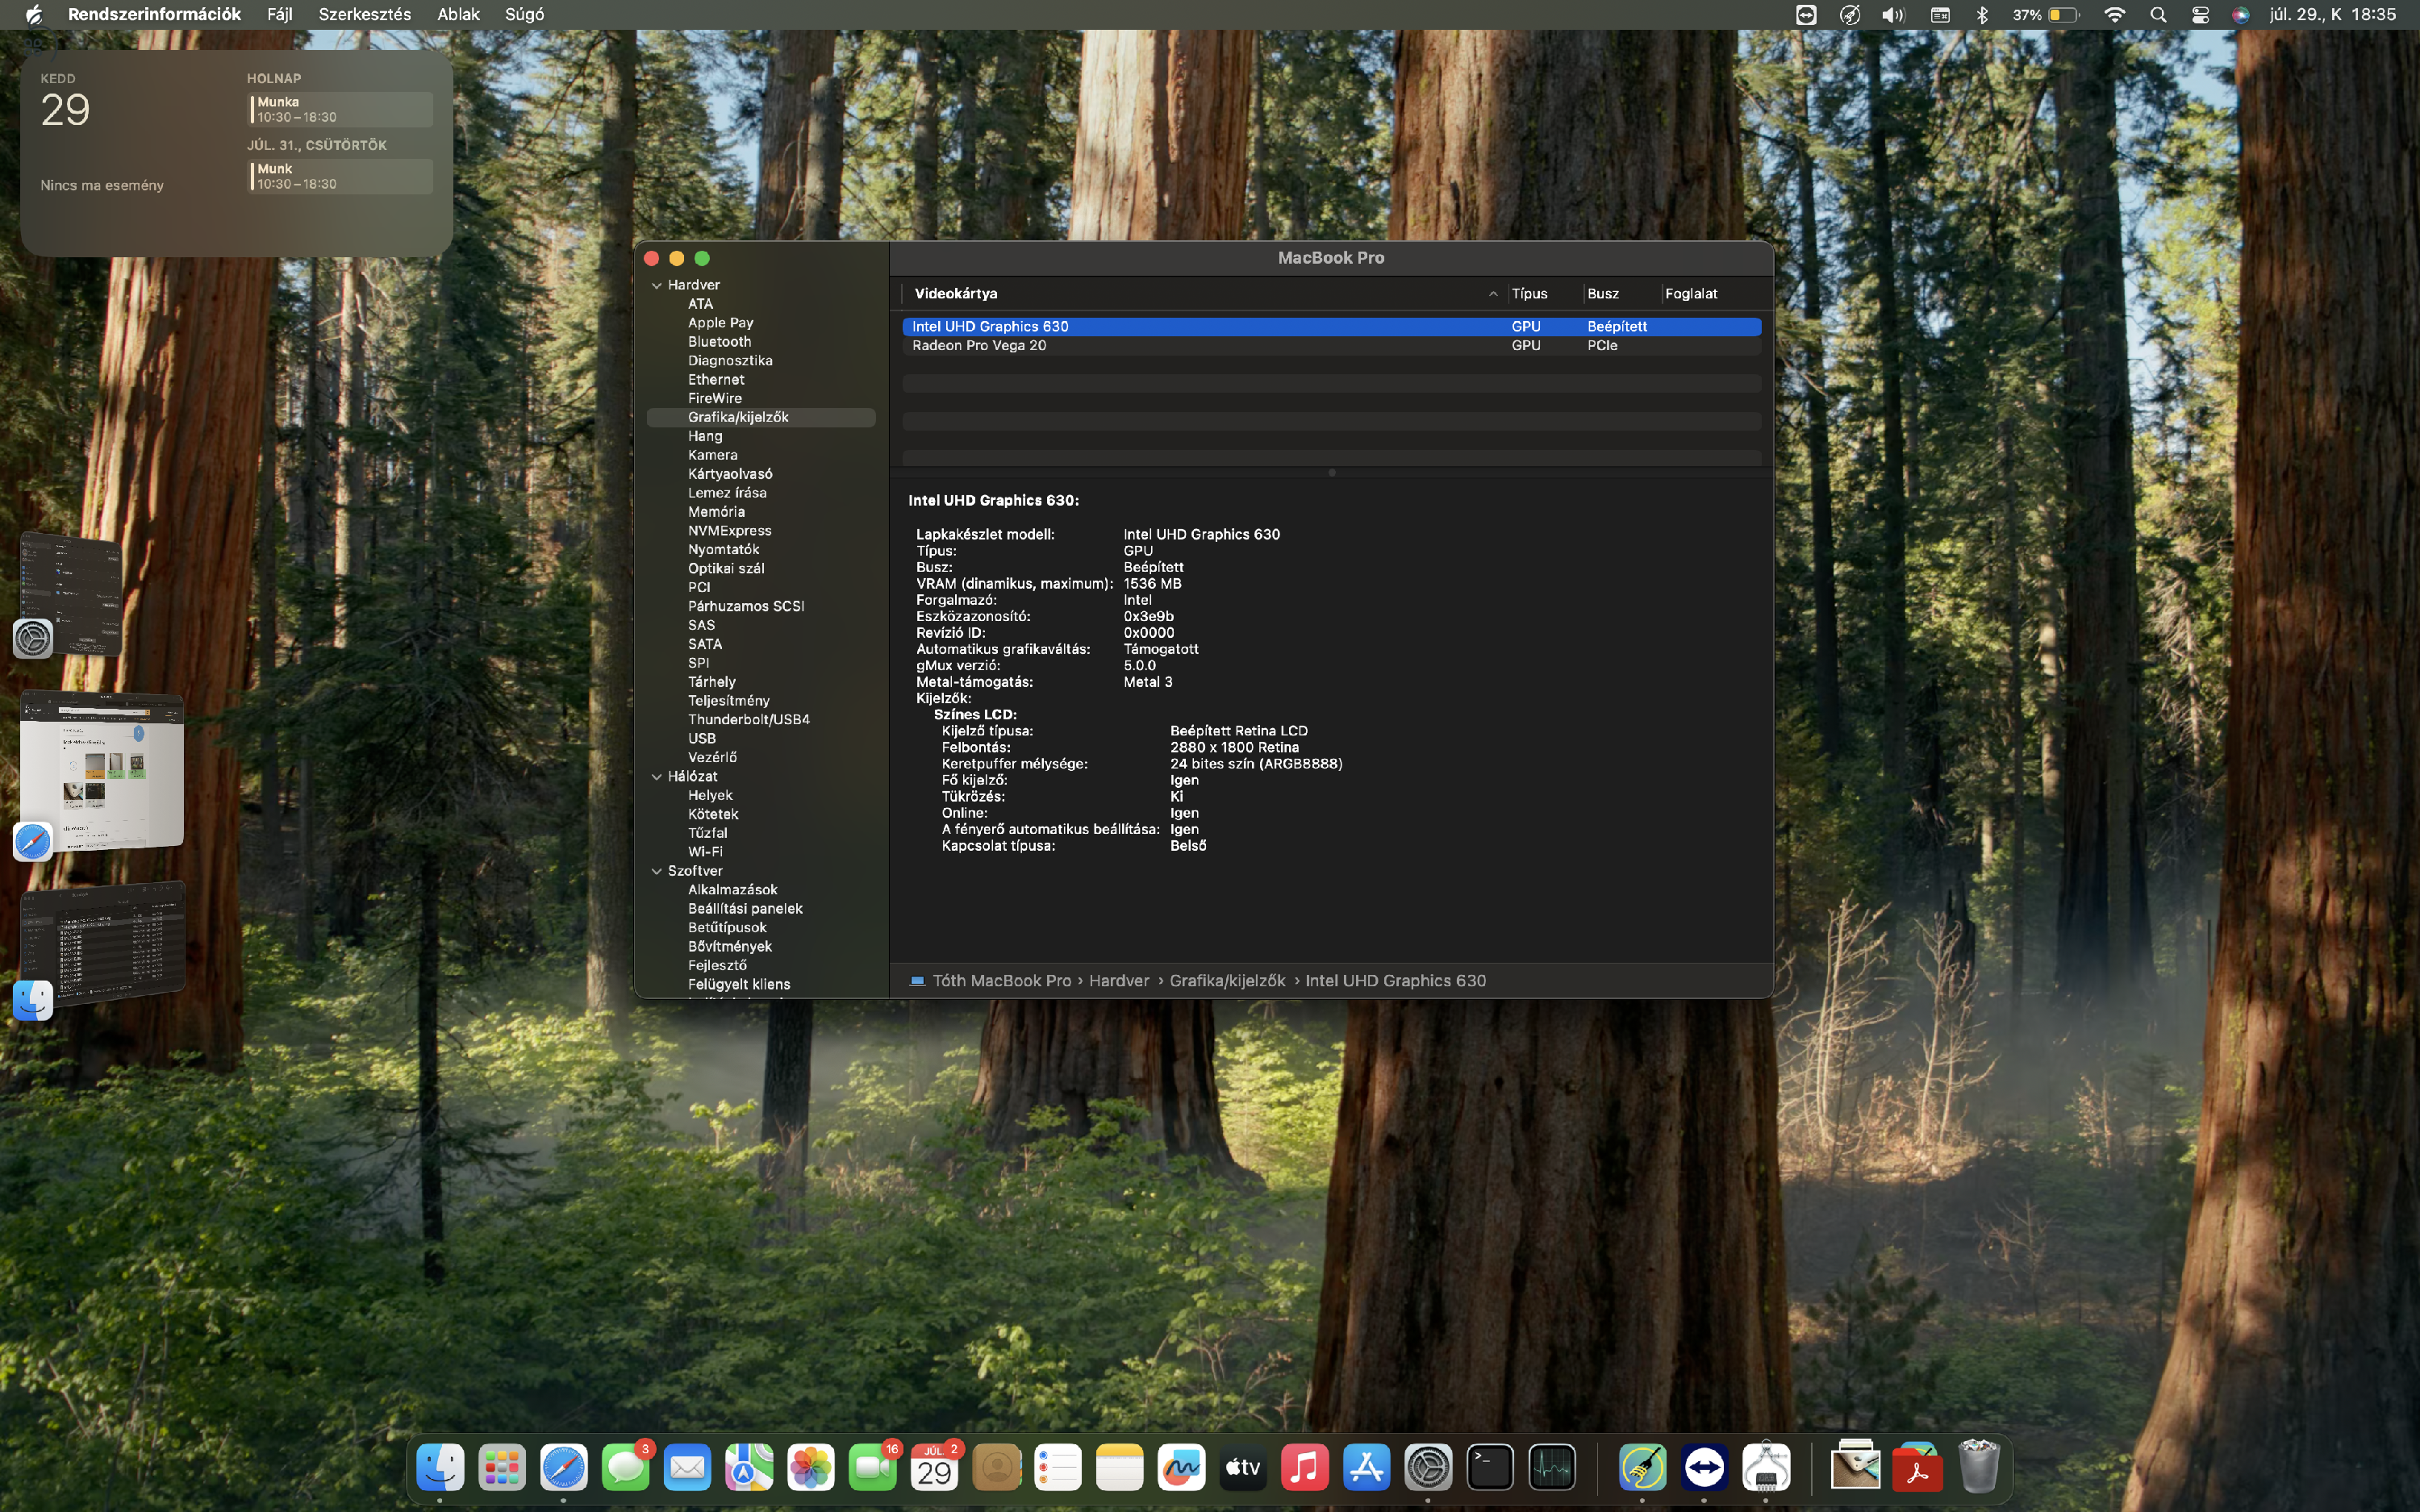The image size is (2420, 1512).
Task: Open Contacts from the Dock
Action: (996, 1467)
